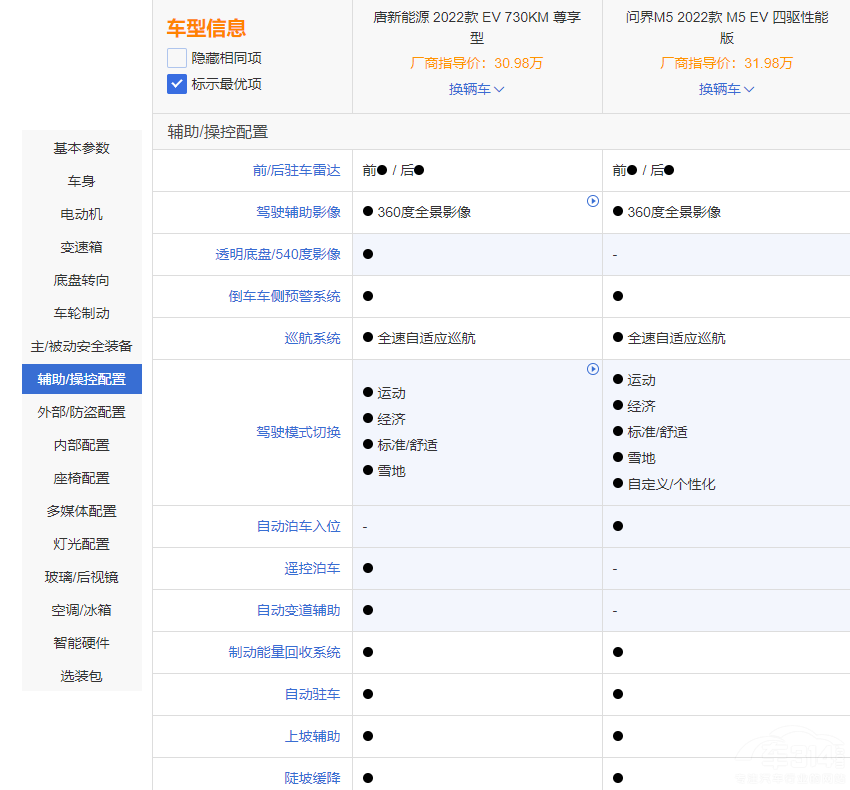
Task: Open 倒车车侧预警系统 explanation link
Action: click(284, 296)
